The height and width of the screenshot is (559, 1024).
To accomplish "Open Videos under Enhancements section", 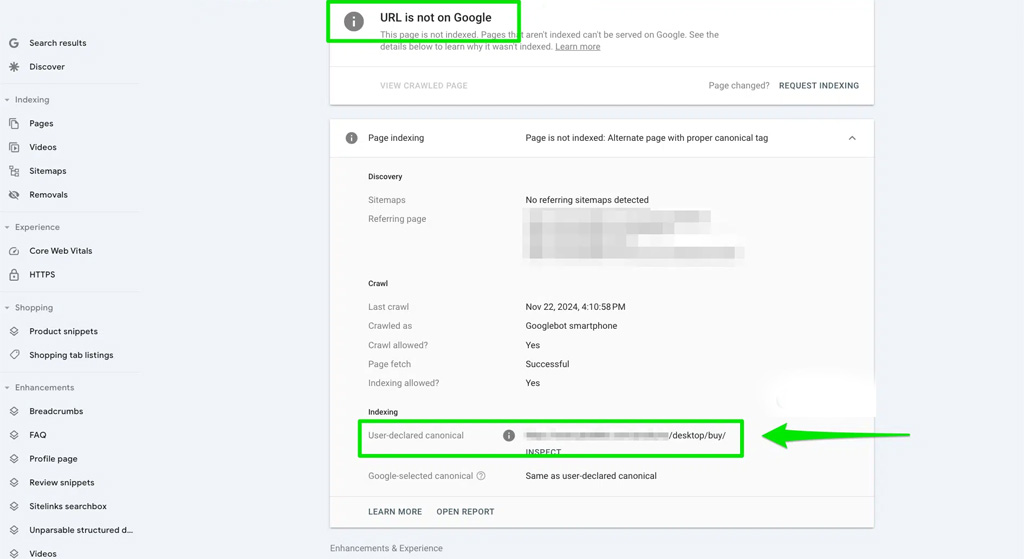I will (43, 554).
